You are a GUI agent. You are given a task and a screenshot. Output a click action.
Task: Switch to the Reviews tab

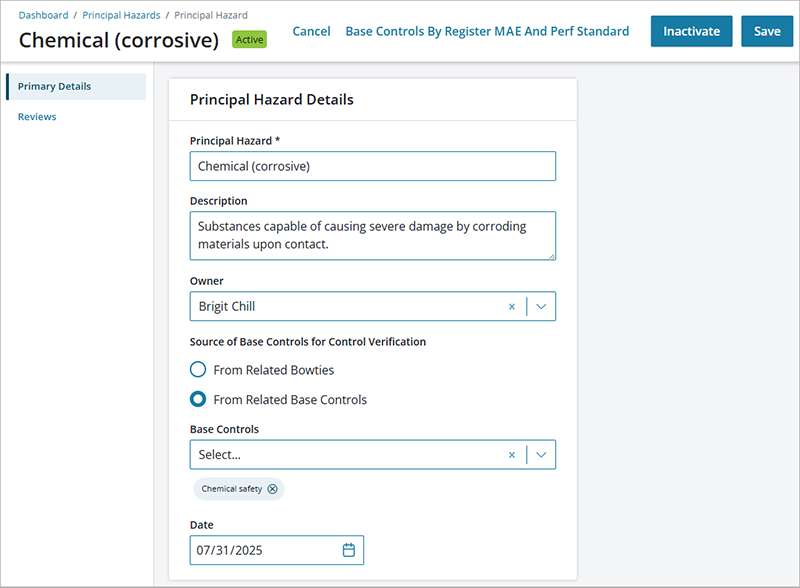37,116
